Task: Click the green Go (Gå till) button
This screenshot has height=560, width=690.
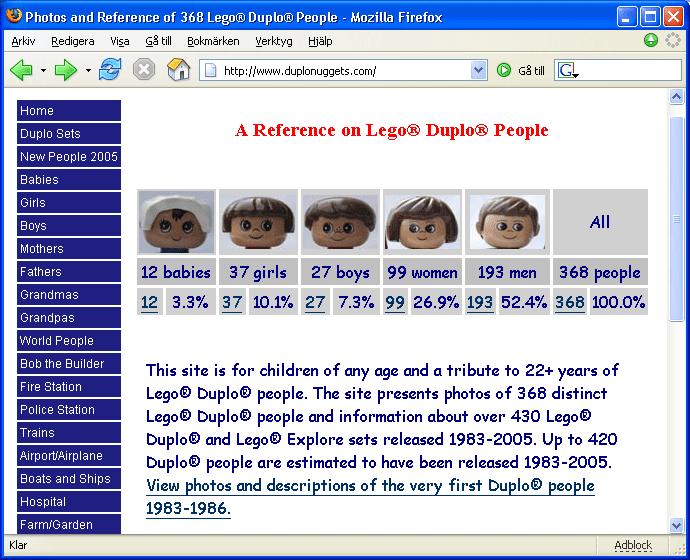Action: click(503, 70)
